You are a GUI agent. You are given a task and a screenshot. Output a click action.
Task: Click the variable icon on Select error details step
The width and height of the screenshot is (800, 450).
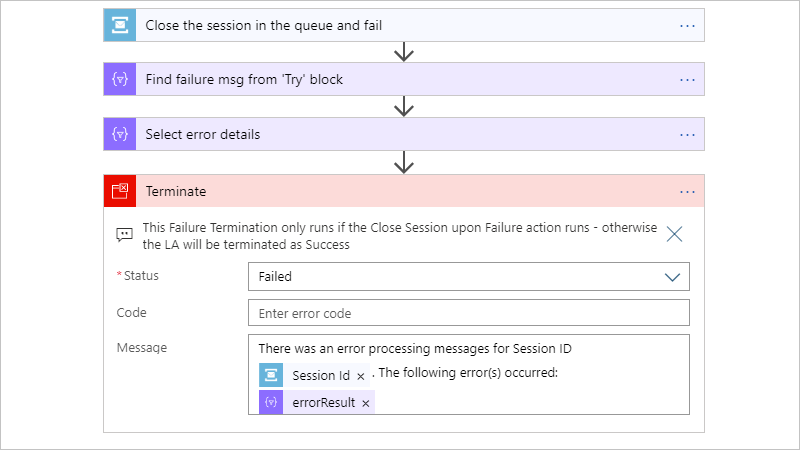tap(120, 134)
